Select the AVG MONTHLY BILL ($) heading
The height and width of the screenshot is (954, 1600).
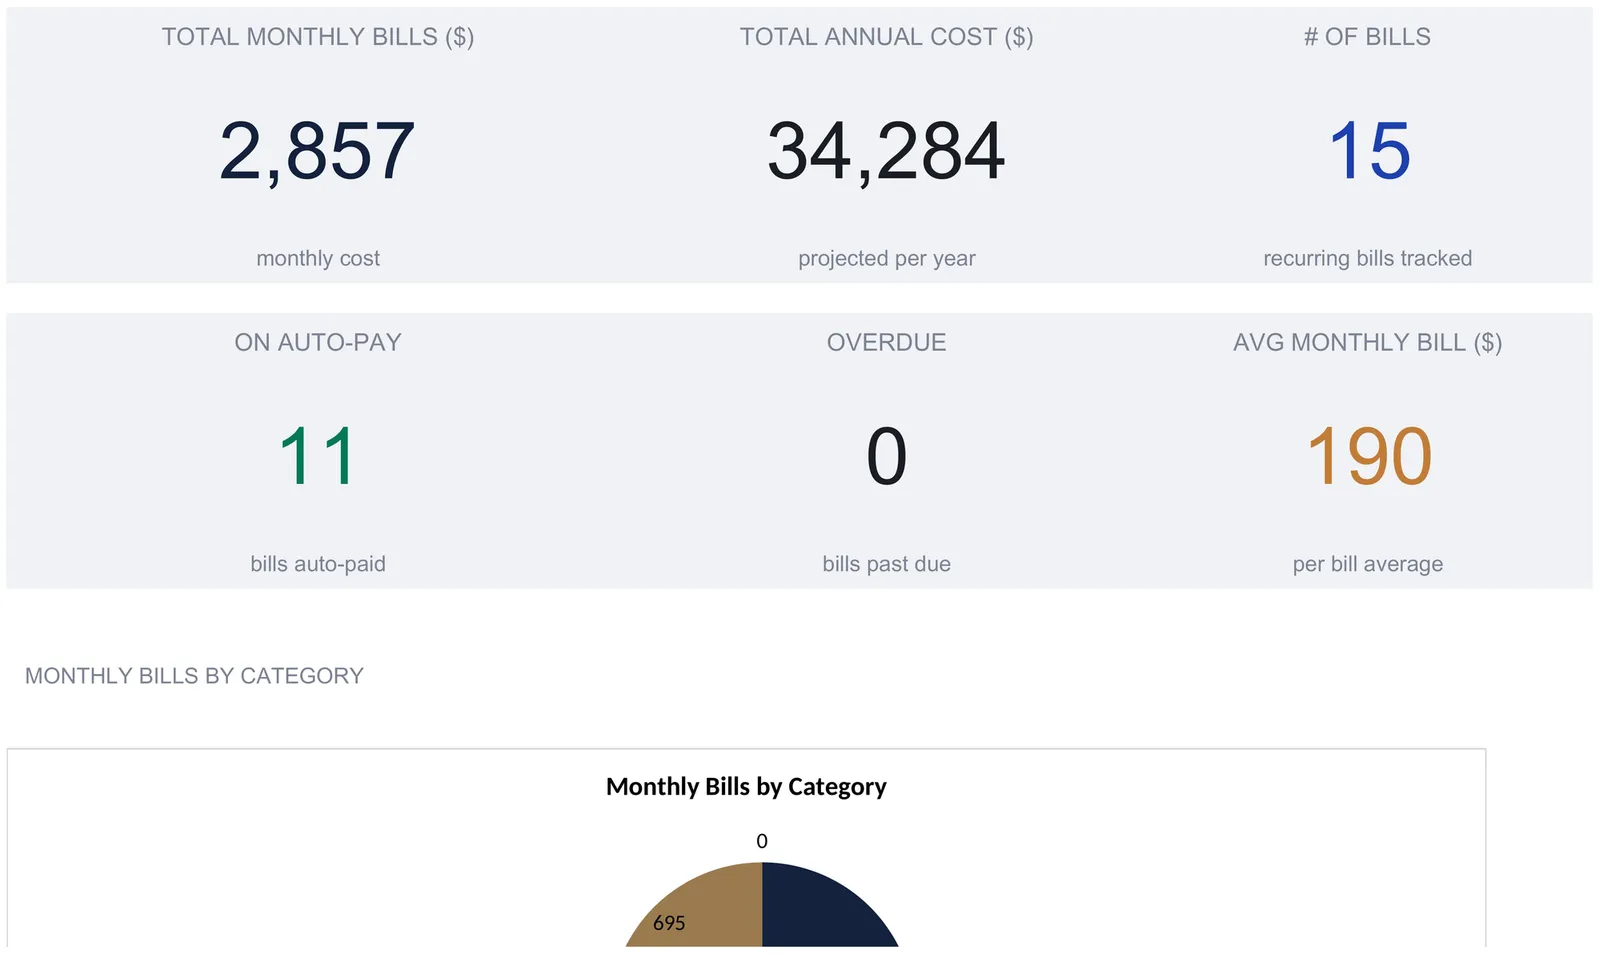(x=1367, y=342)
